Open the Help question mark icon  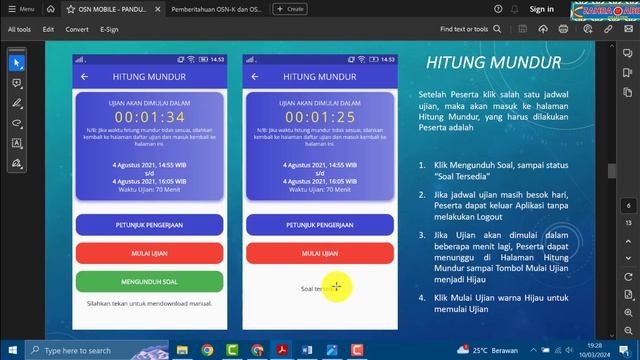tap(498, 9)
